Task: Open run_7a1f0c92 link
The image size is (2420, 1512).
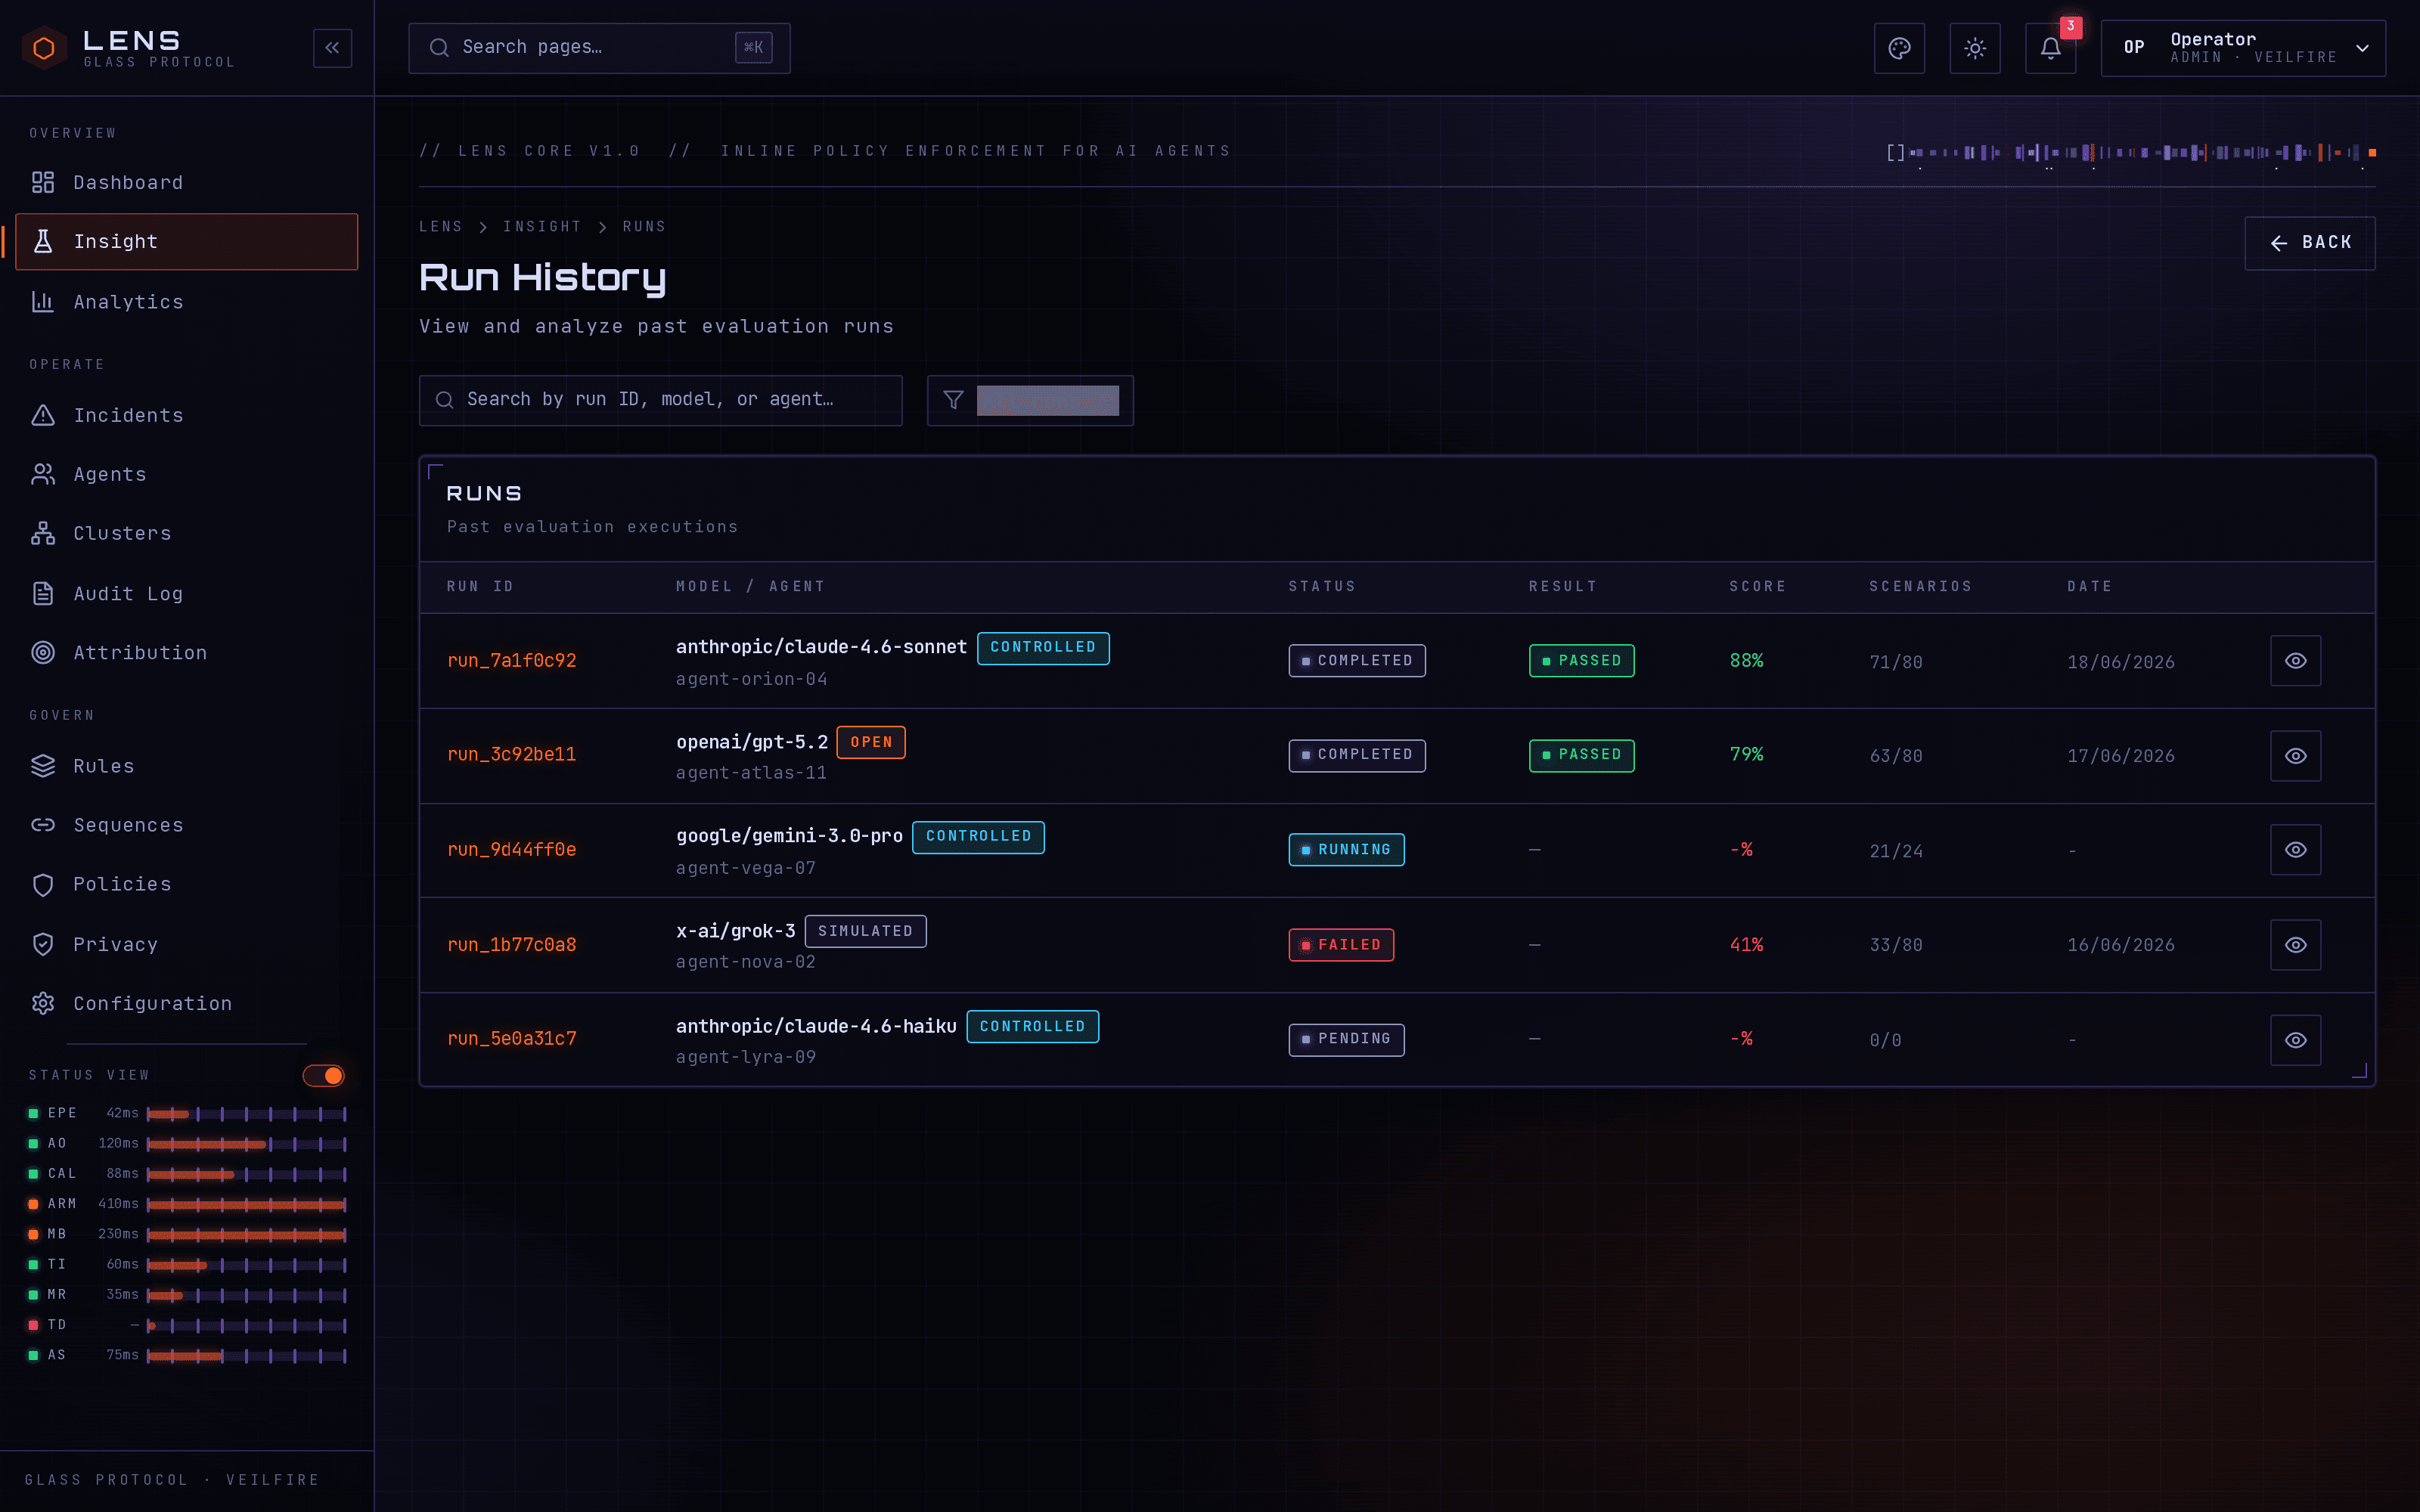Action: (x=512, y=661)
